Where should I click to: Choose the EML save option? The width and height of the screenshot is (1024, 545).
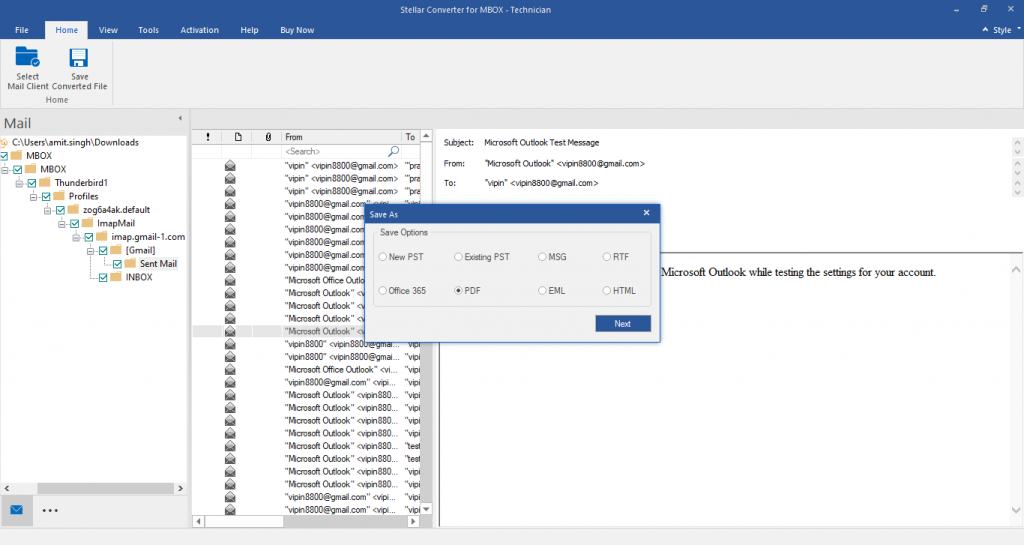tap(552, 290)
